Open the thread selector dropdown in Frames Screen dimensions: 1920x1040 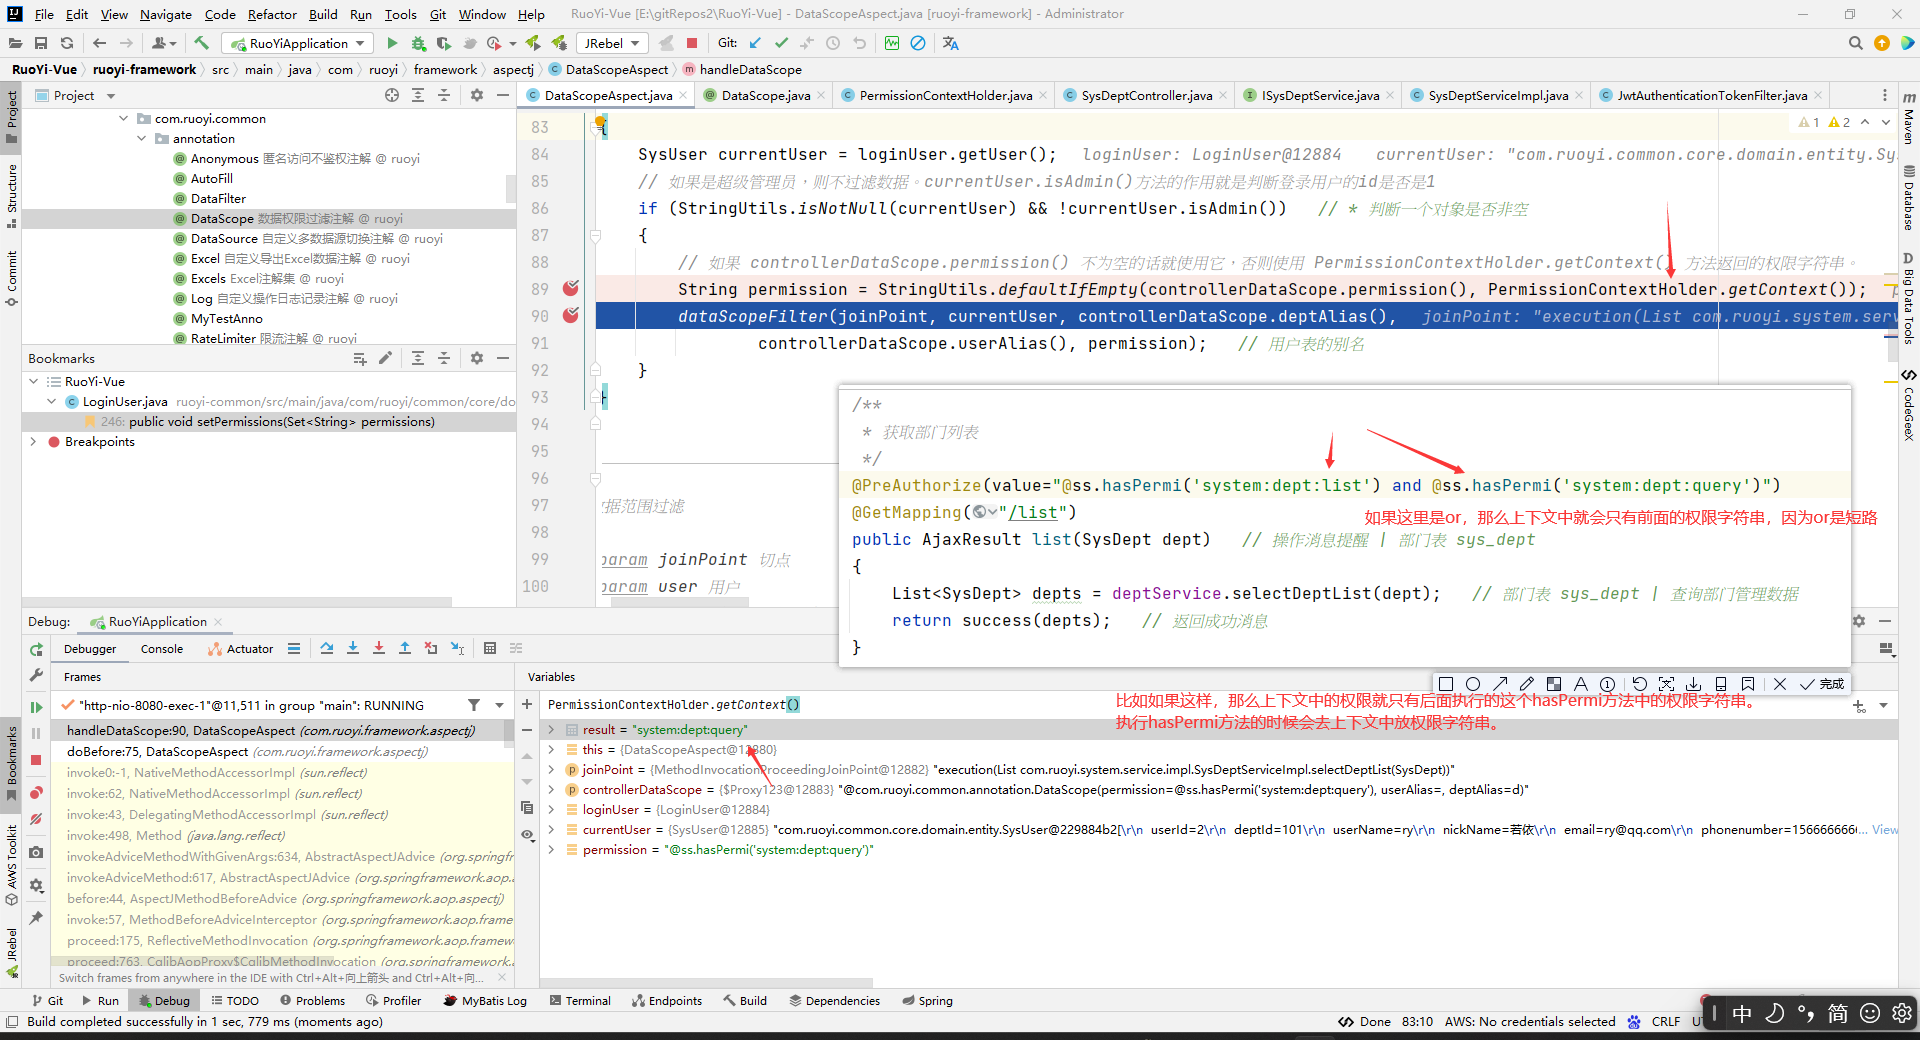(500, 705)
